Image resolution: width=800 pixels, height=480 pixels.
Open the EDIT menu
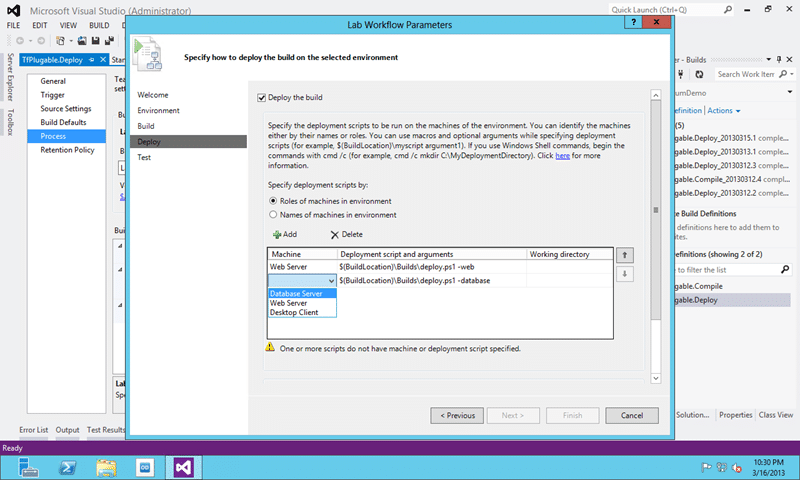[40, 26]
